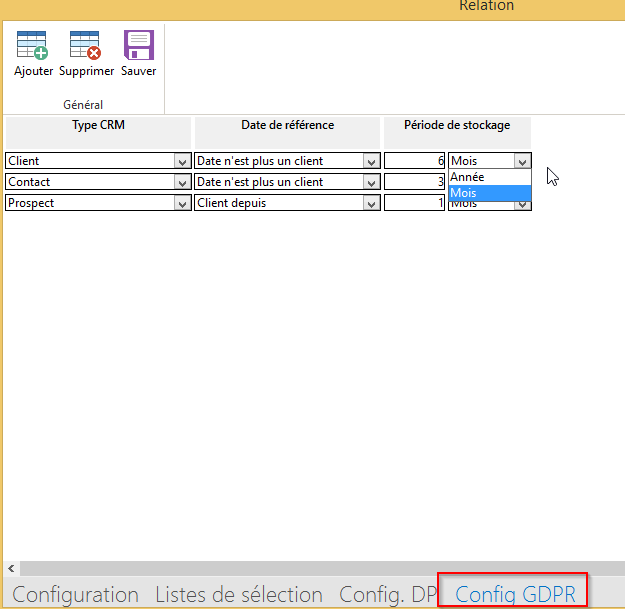Viewport: 625px width, 609px height.
Task: Click the Sauver floppy disk icon
Action: 138,46
